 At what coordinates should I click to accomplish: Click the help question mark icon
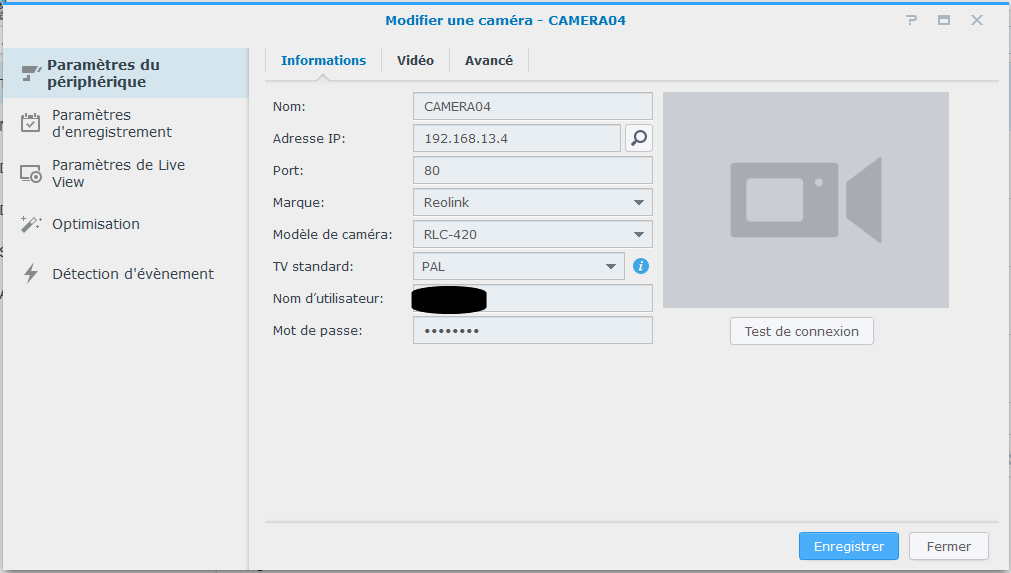coord(911,20)
